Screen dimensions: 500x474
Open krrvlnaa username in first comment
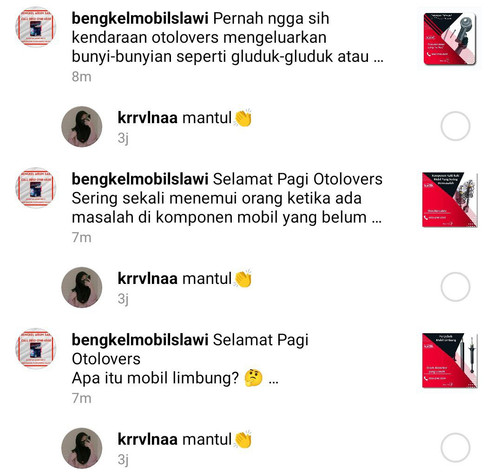(x=148, y=118)
